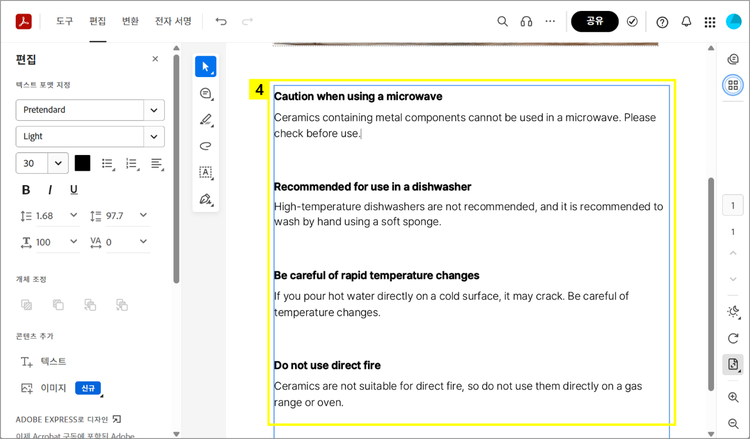This screenshot has width=750, height=439.
Task: Pick the highlighter pen tool
Action: point(206,120)
